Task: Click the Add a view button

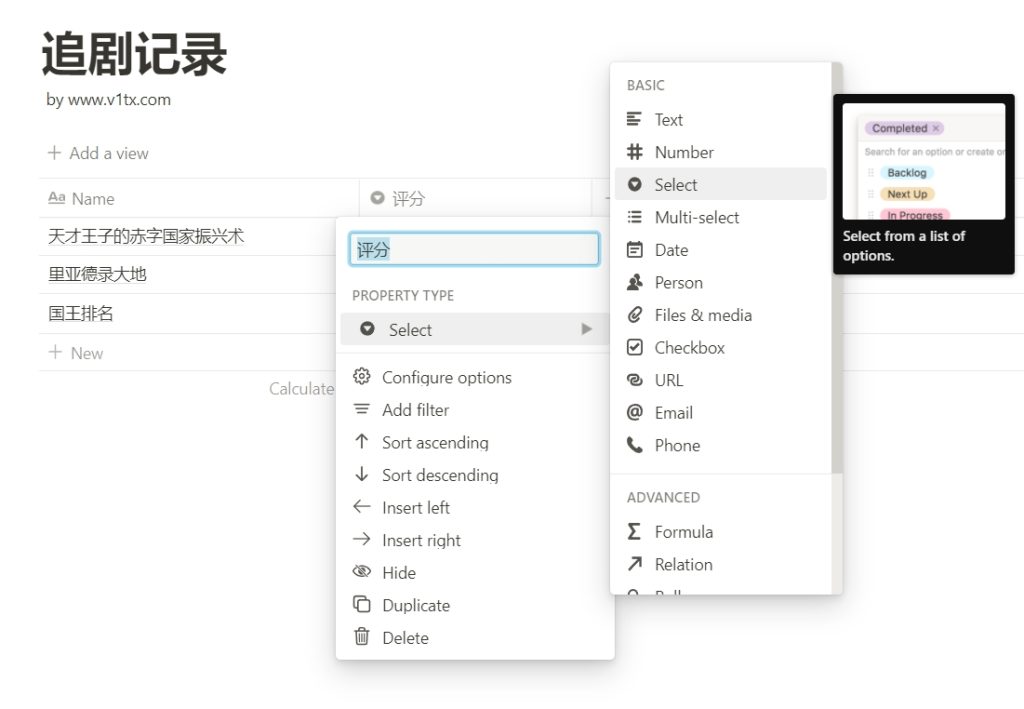Action: pos(97,152)
